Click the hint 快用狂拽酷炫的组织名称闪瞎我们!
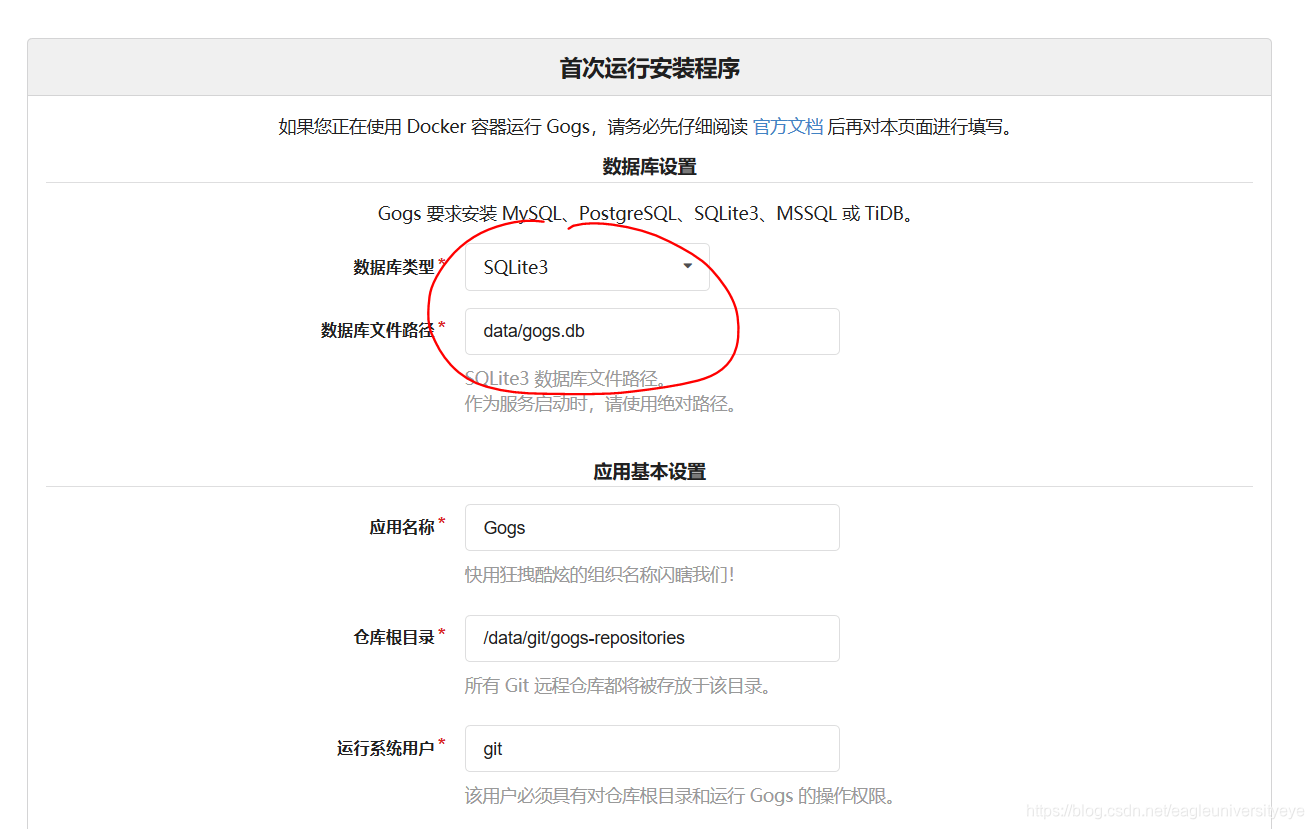The width and height of the screenshot is (1314, 829). [x=600, y=575]
